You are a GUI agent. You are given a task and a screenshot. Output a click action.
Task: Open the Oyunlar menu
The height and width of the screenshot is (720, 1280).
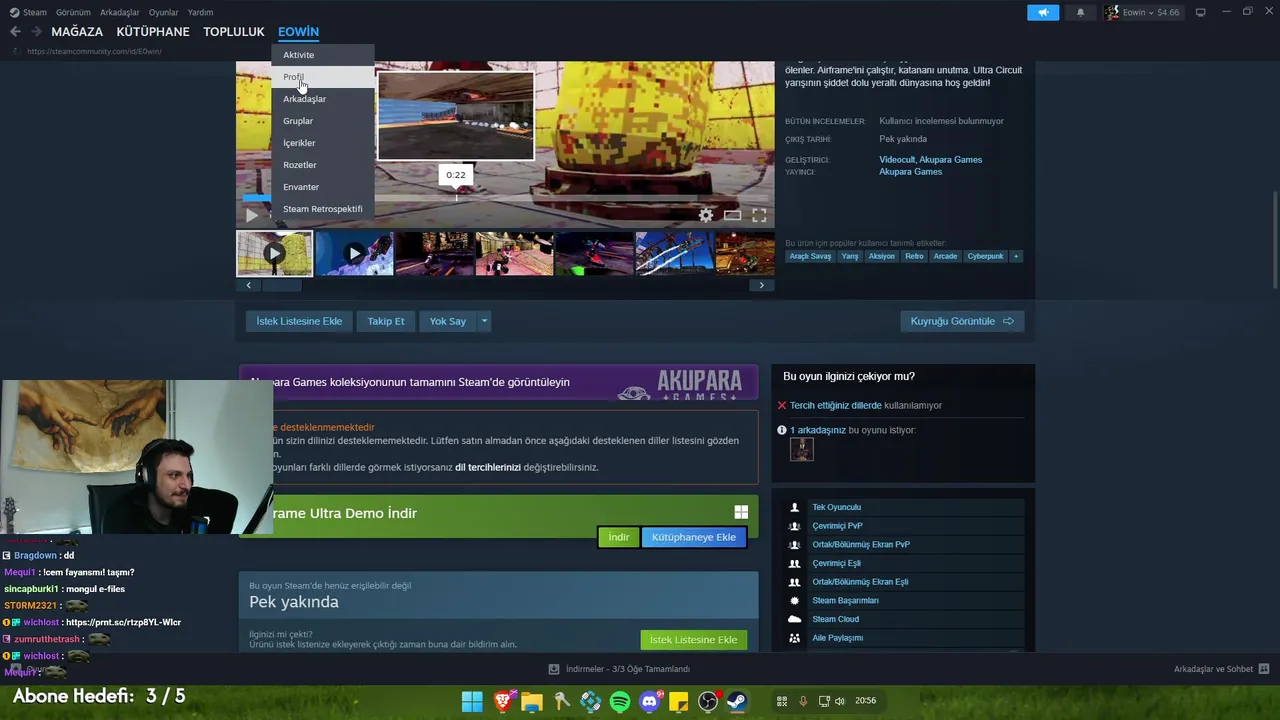click(163, 12)
